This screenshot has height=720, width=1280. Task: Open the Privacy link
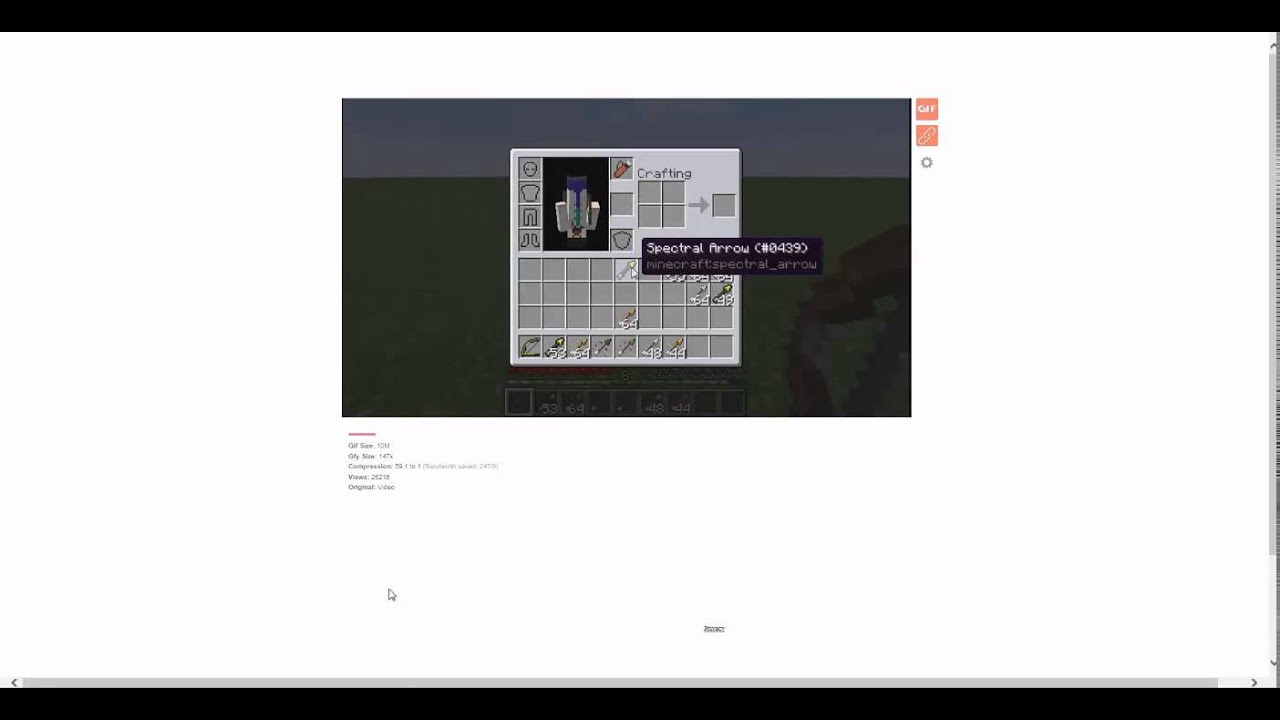pos(714,629)
